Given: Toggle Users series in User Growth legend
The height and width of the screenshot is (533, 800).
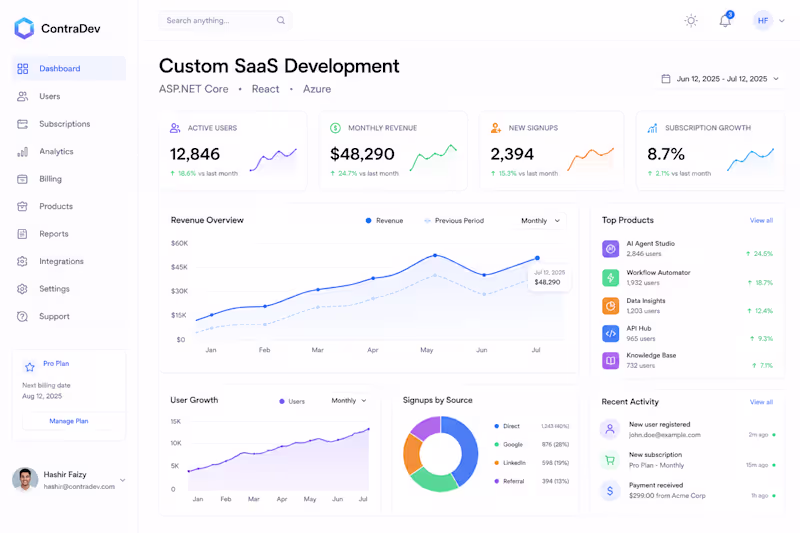Looking at the screenshot, I should (292, 401).
